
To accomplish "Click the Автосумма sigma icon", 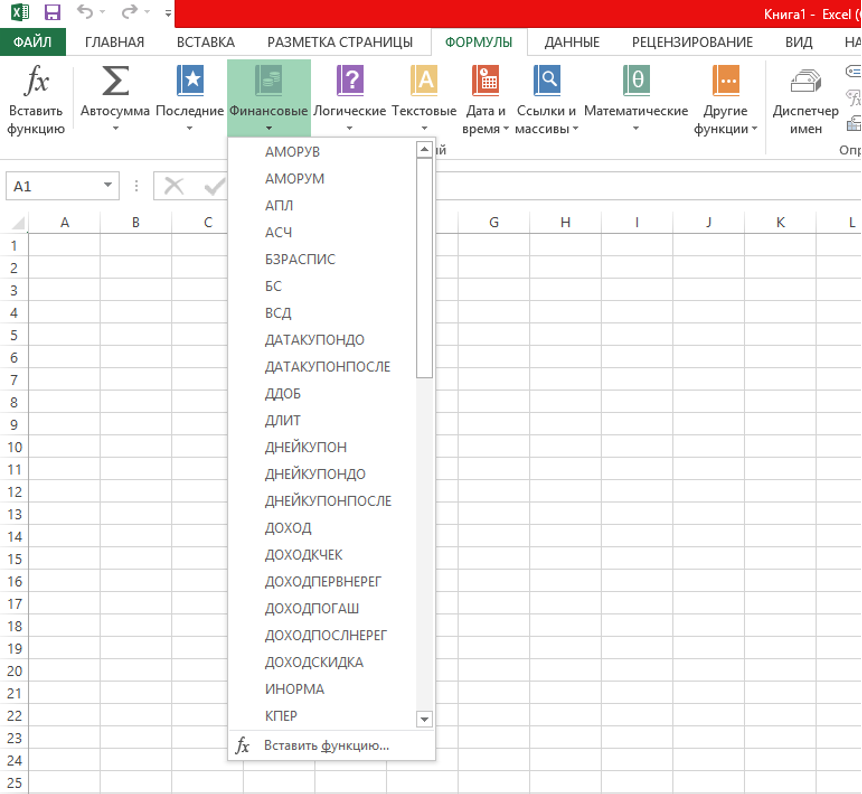I will (x=115, y=80).
